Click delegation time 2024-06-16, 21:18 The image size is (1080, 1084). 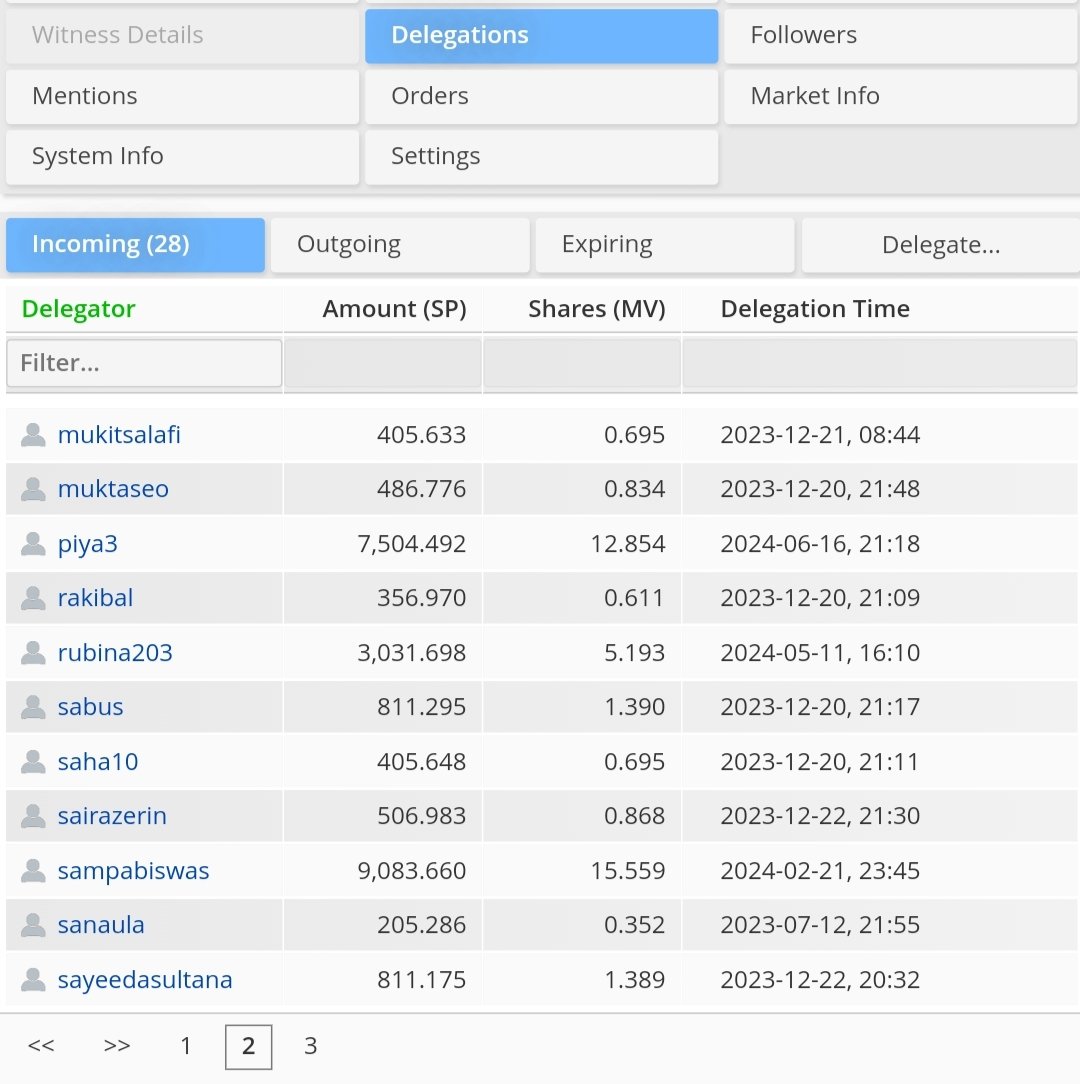[820, 544]
